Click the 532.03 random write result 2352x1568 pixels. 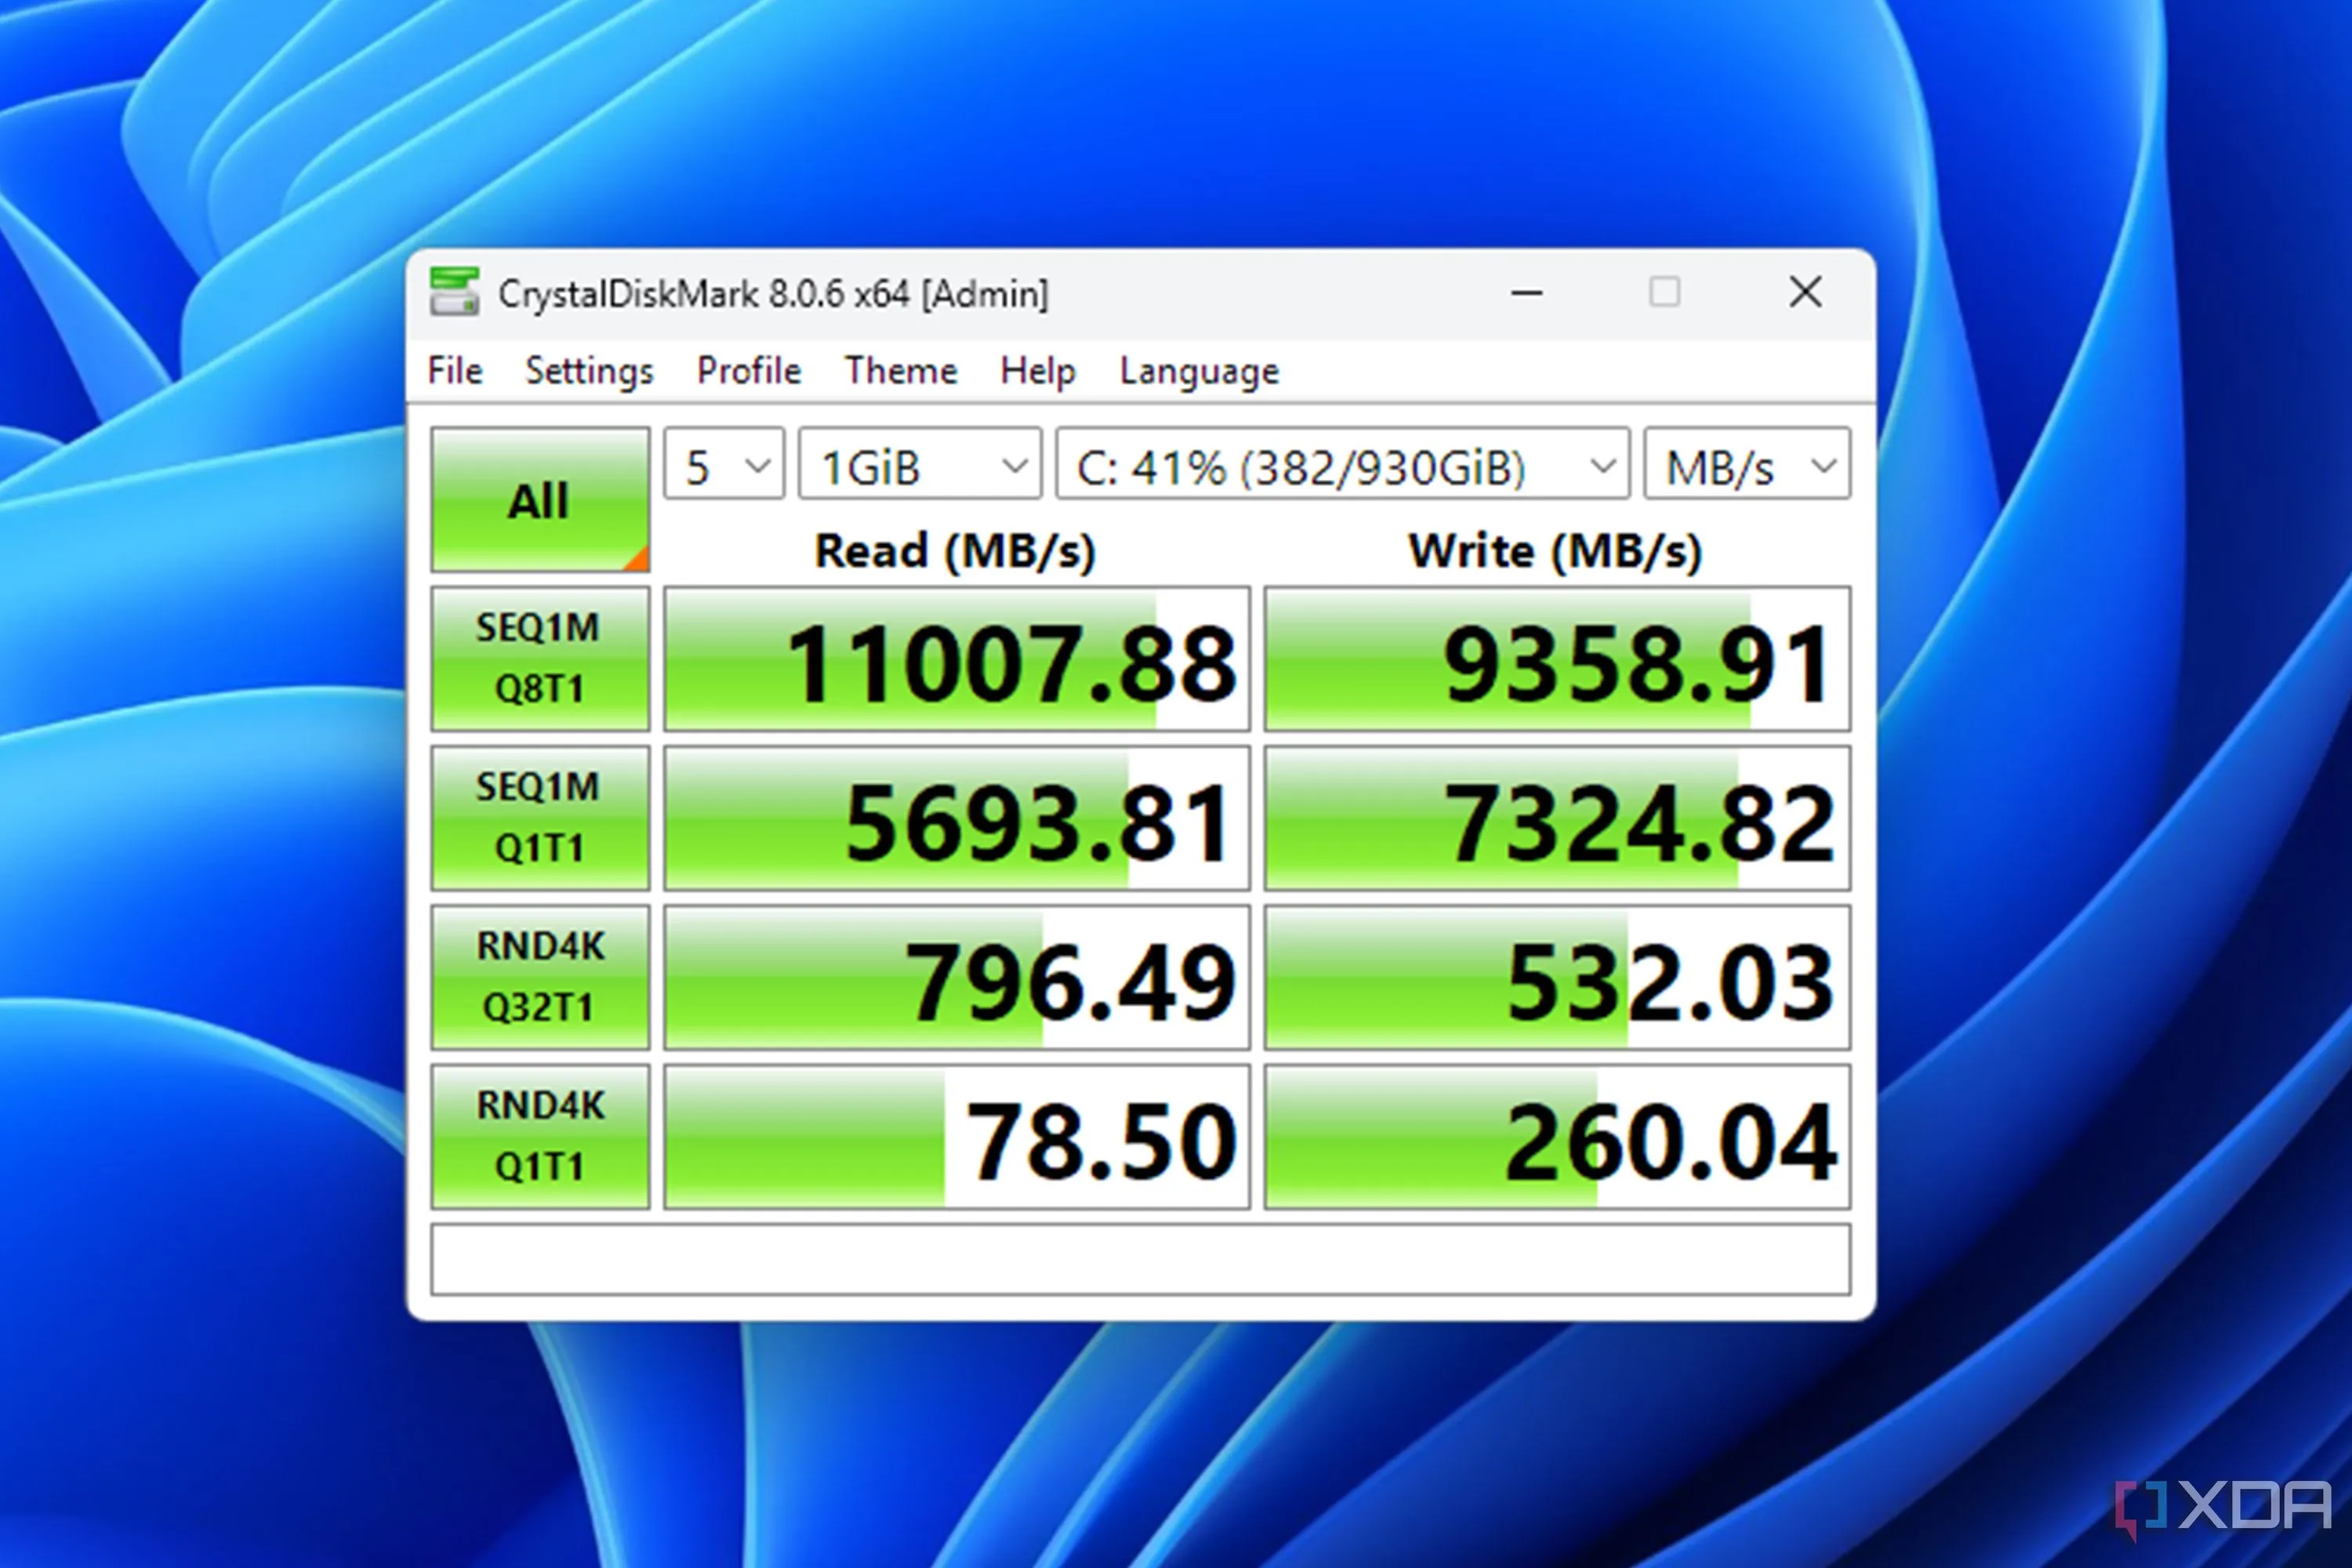[1557, 976]
